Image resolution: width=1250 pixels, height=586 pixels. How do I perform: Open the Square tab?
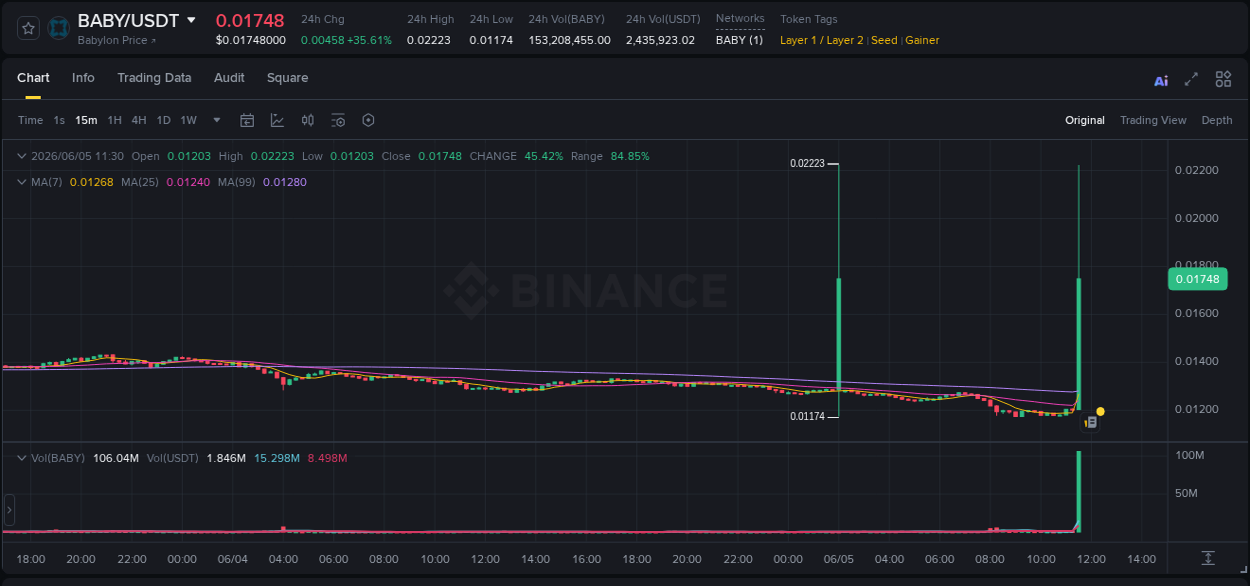pyautogui.click(x=287, y=78)
